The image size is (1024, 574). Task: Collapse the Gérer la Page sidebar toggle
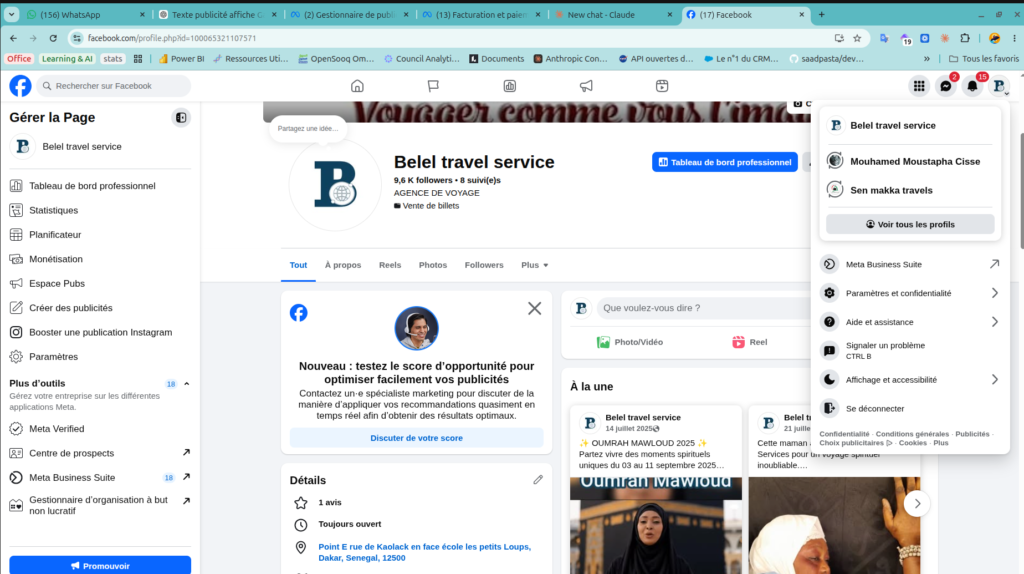[181, 118]
